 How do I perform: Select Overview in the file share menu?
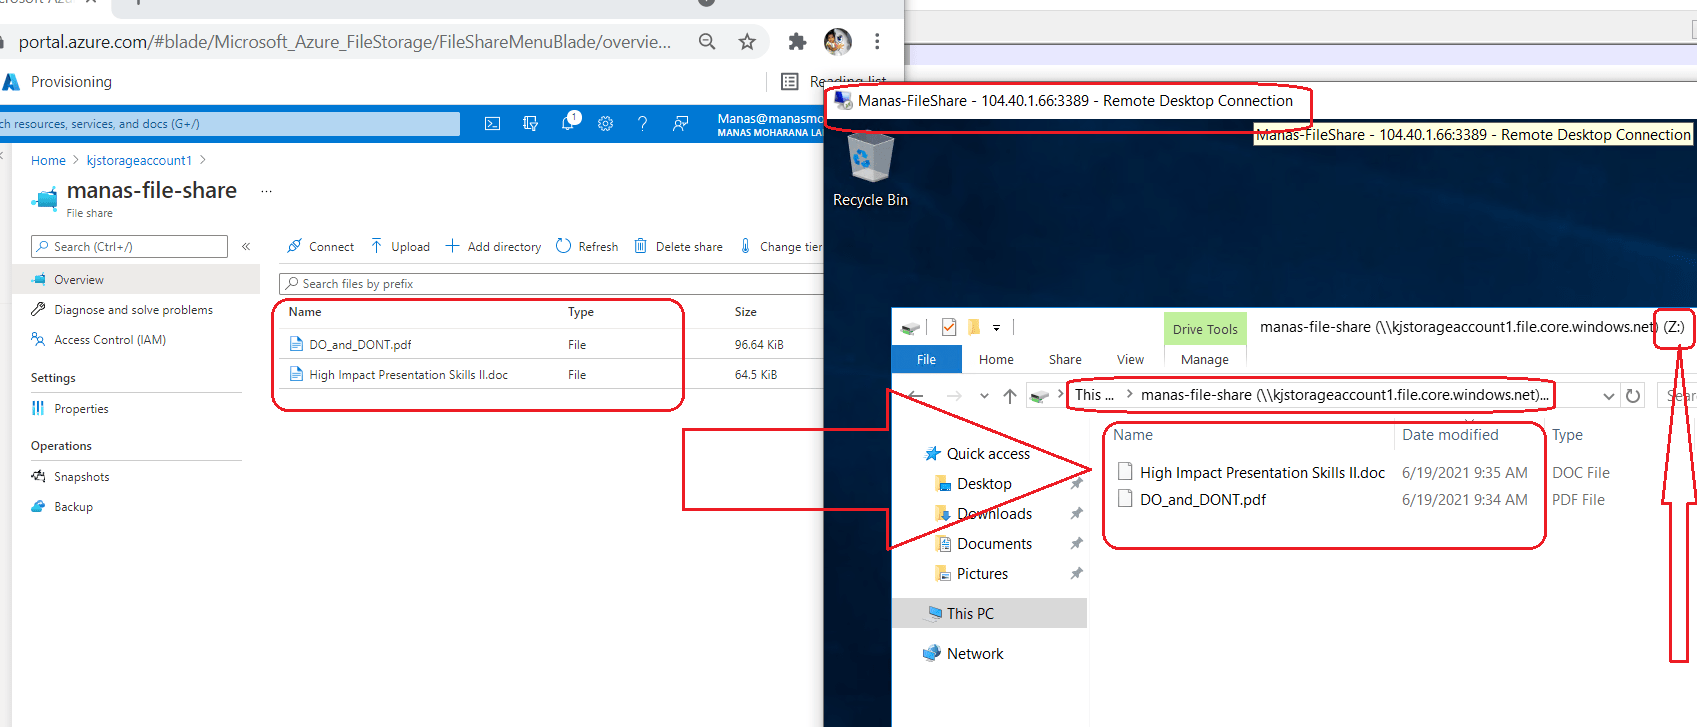point(136,279)
